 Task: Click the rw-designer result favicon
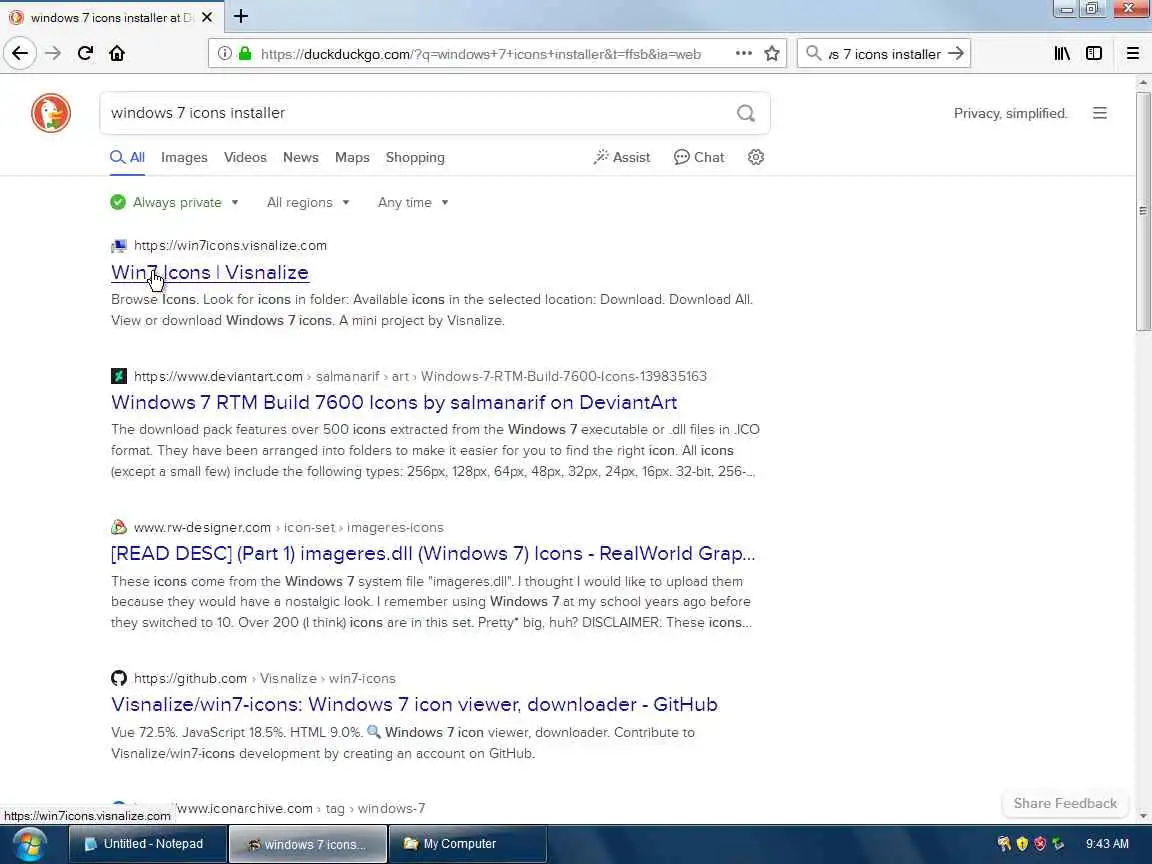(119, 528)
